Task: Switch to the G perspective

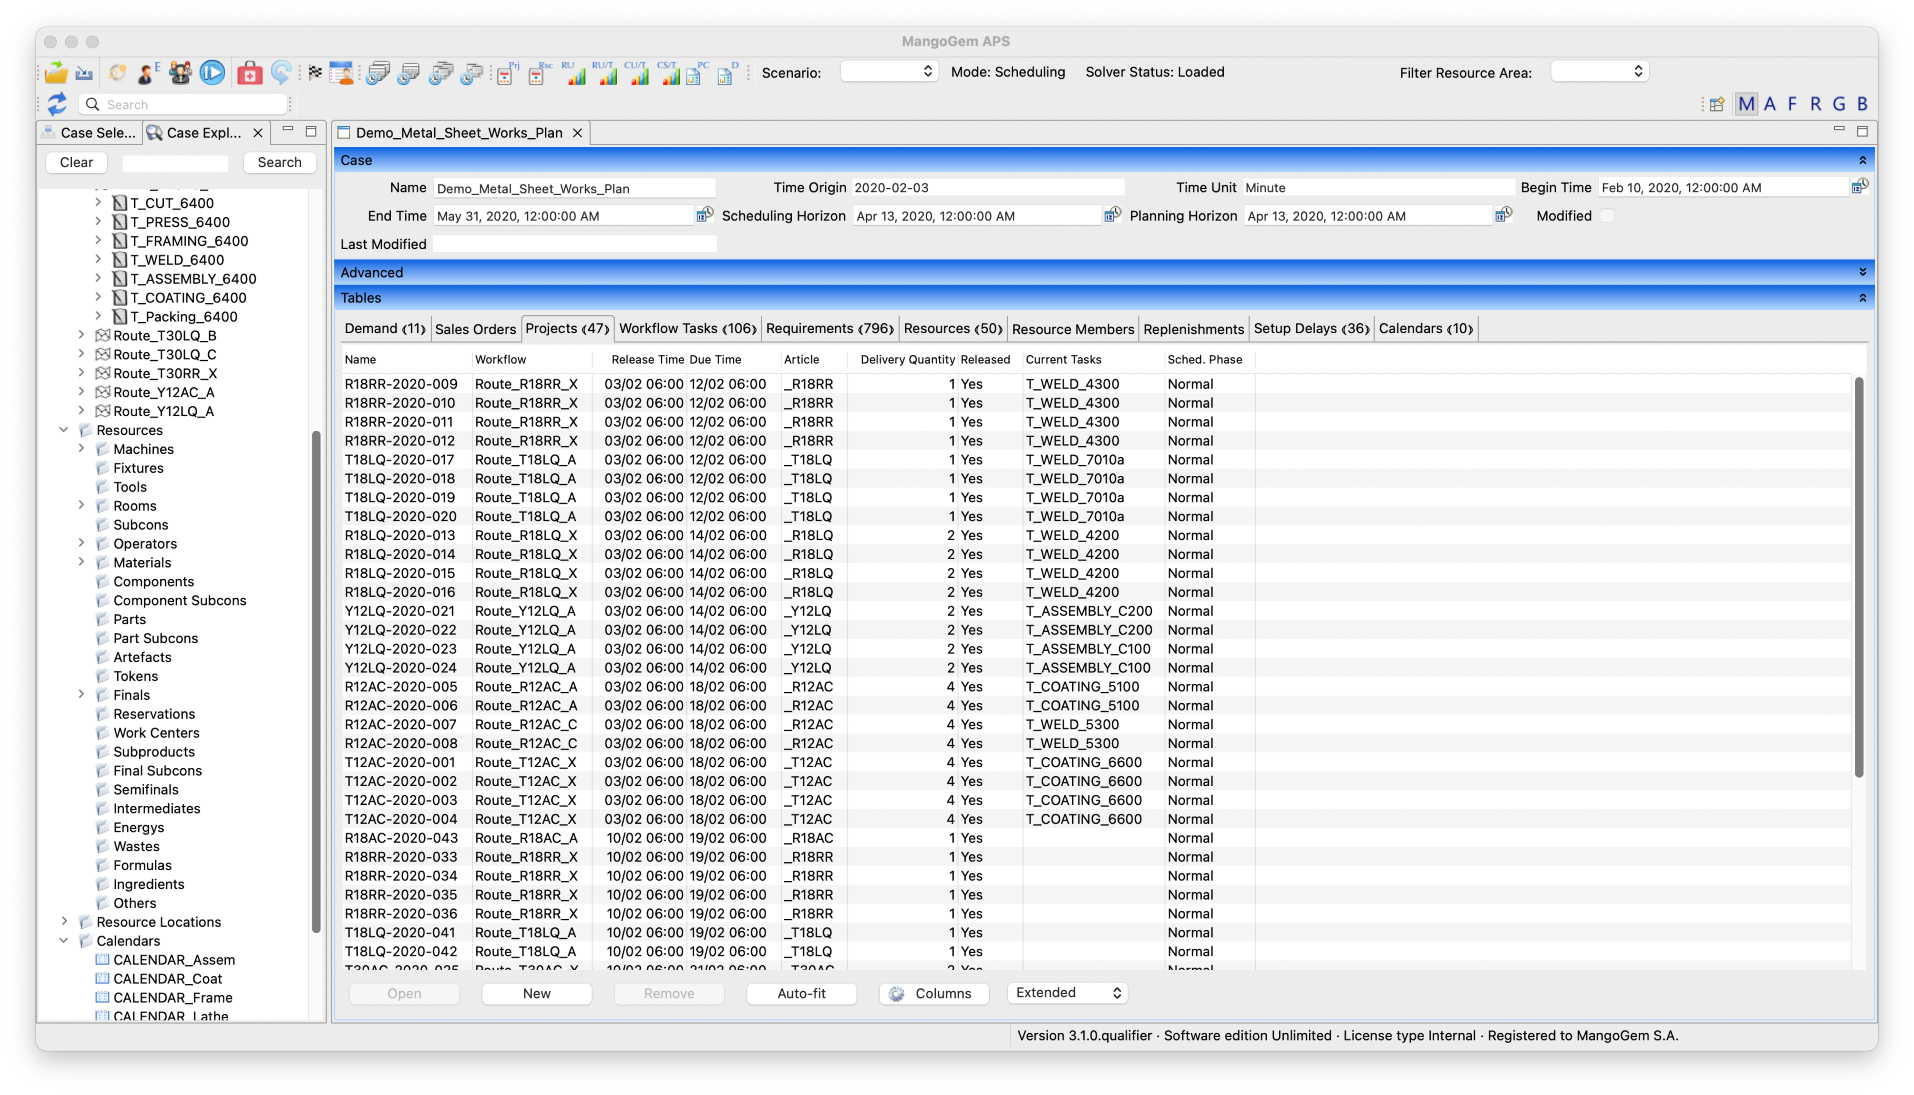Action: click(x=1839, y=104)
